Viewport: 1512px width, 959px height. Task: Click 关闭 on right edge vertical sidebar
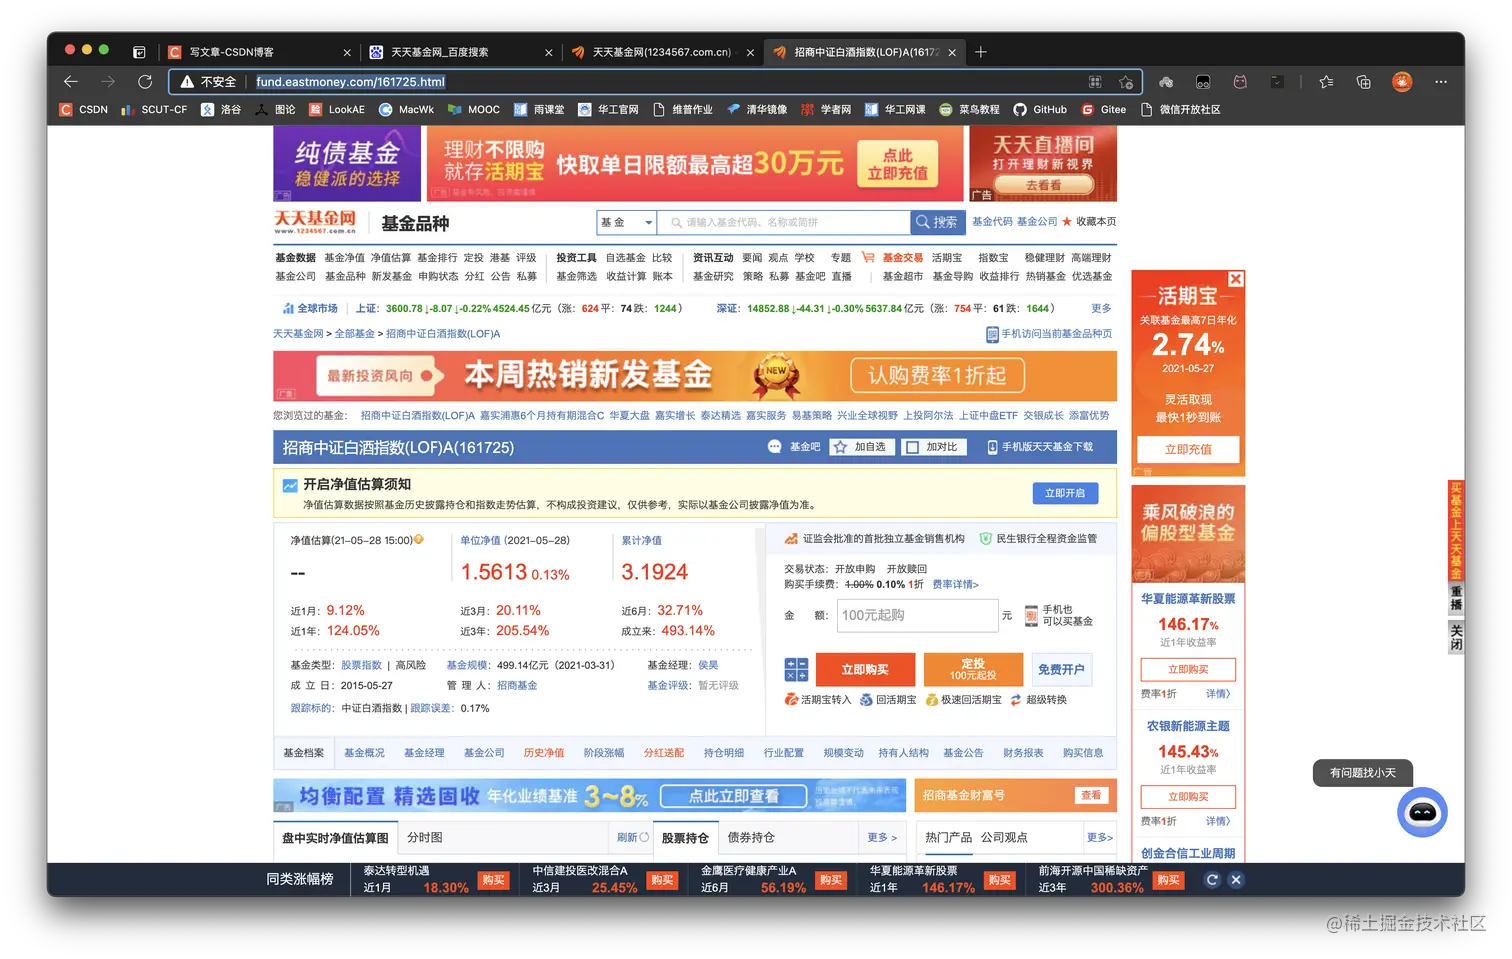click(x=1456, y=637)
